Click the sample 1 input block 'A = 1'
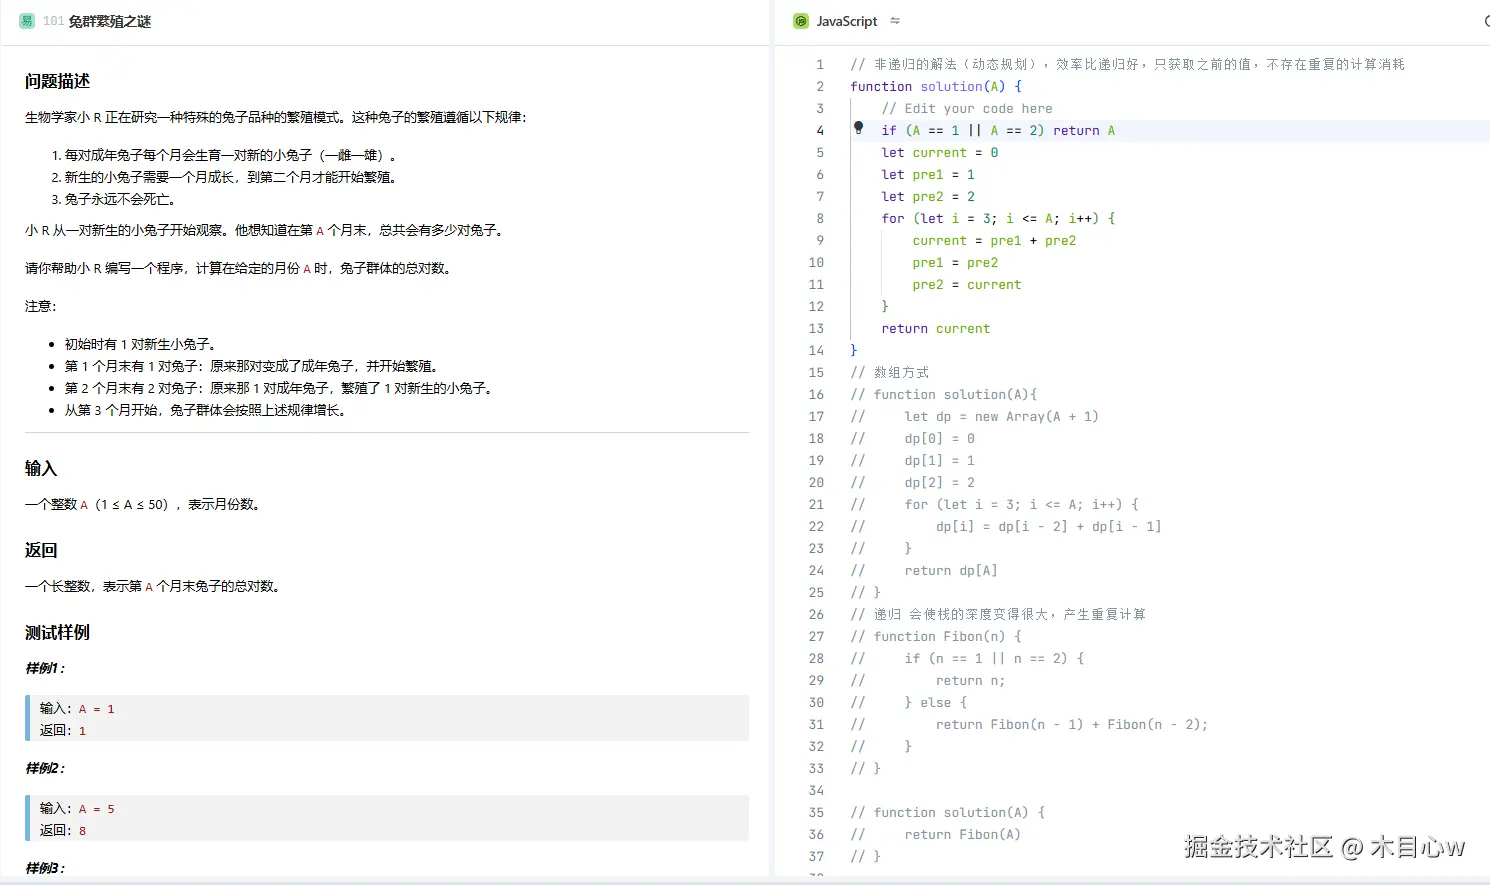 pyautogui.click(x=388, y=718)
